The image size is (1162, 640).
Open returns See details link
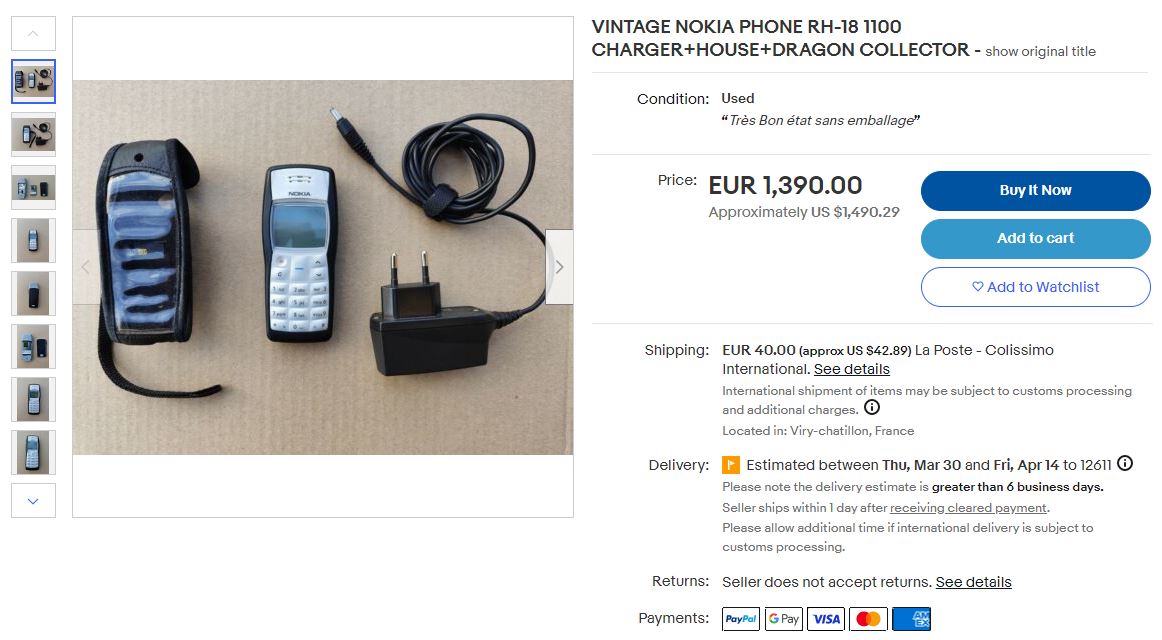(x=973, y=582)
